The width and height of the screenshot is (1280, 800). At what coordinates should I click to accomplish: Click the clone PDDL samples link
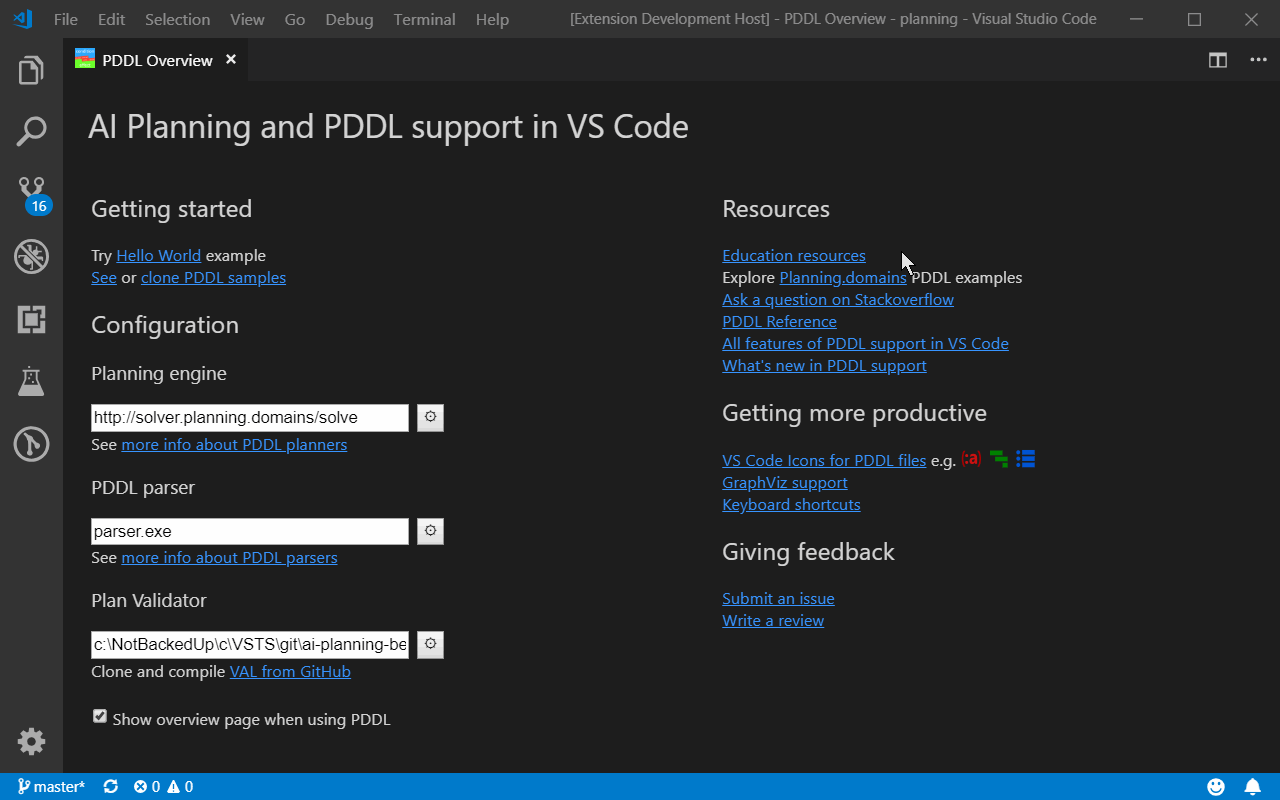pyautogui.click(x=213, y=277)
